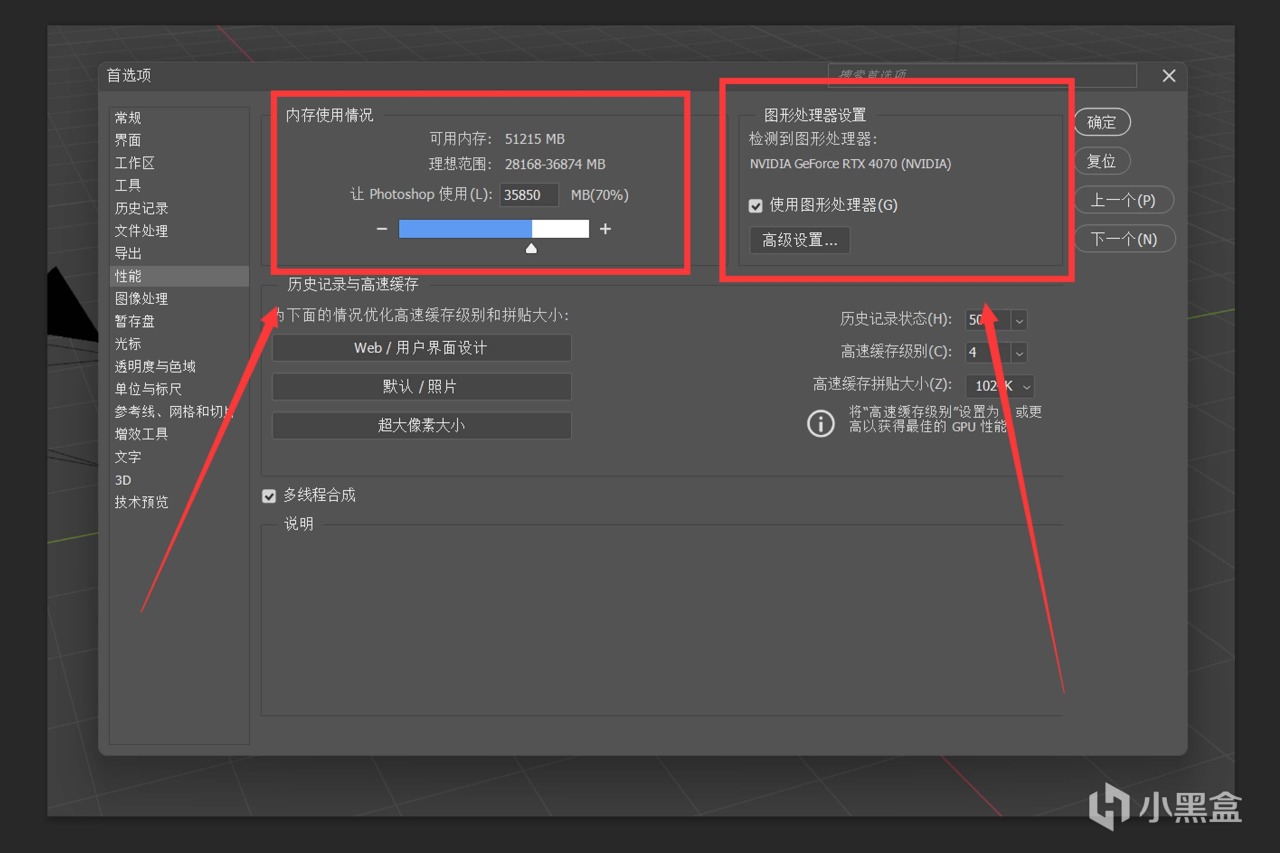This screenshot has width=1280, height=853.
Task: Choose the 超大像素大小 cache preset
Action: coord(421,425)
